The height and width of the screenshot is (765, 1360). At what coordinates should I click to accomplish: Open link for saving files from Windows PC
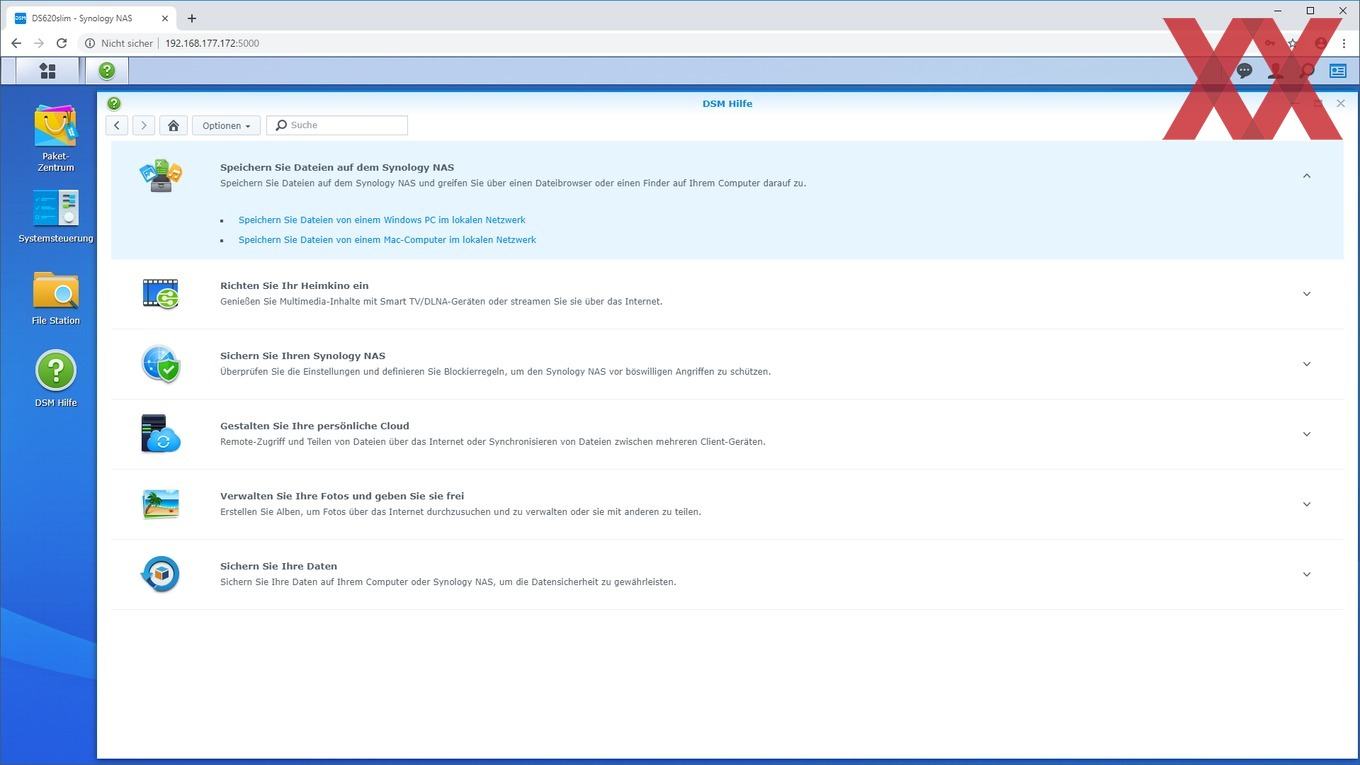pyautogui.click(x=381, y=220)
